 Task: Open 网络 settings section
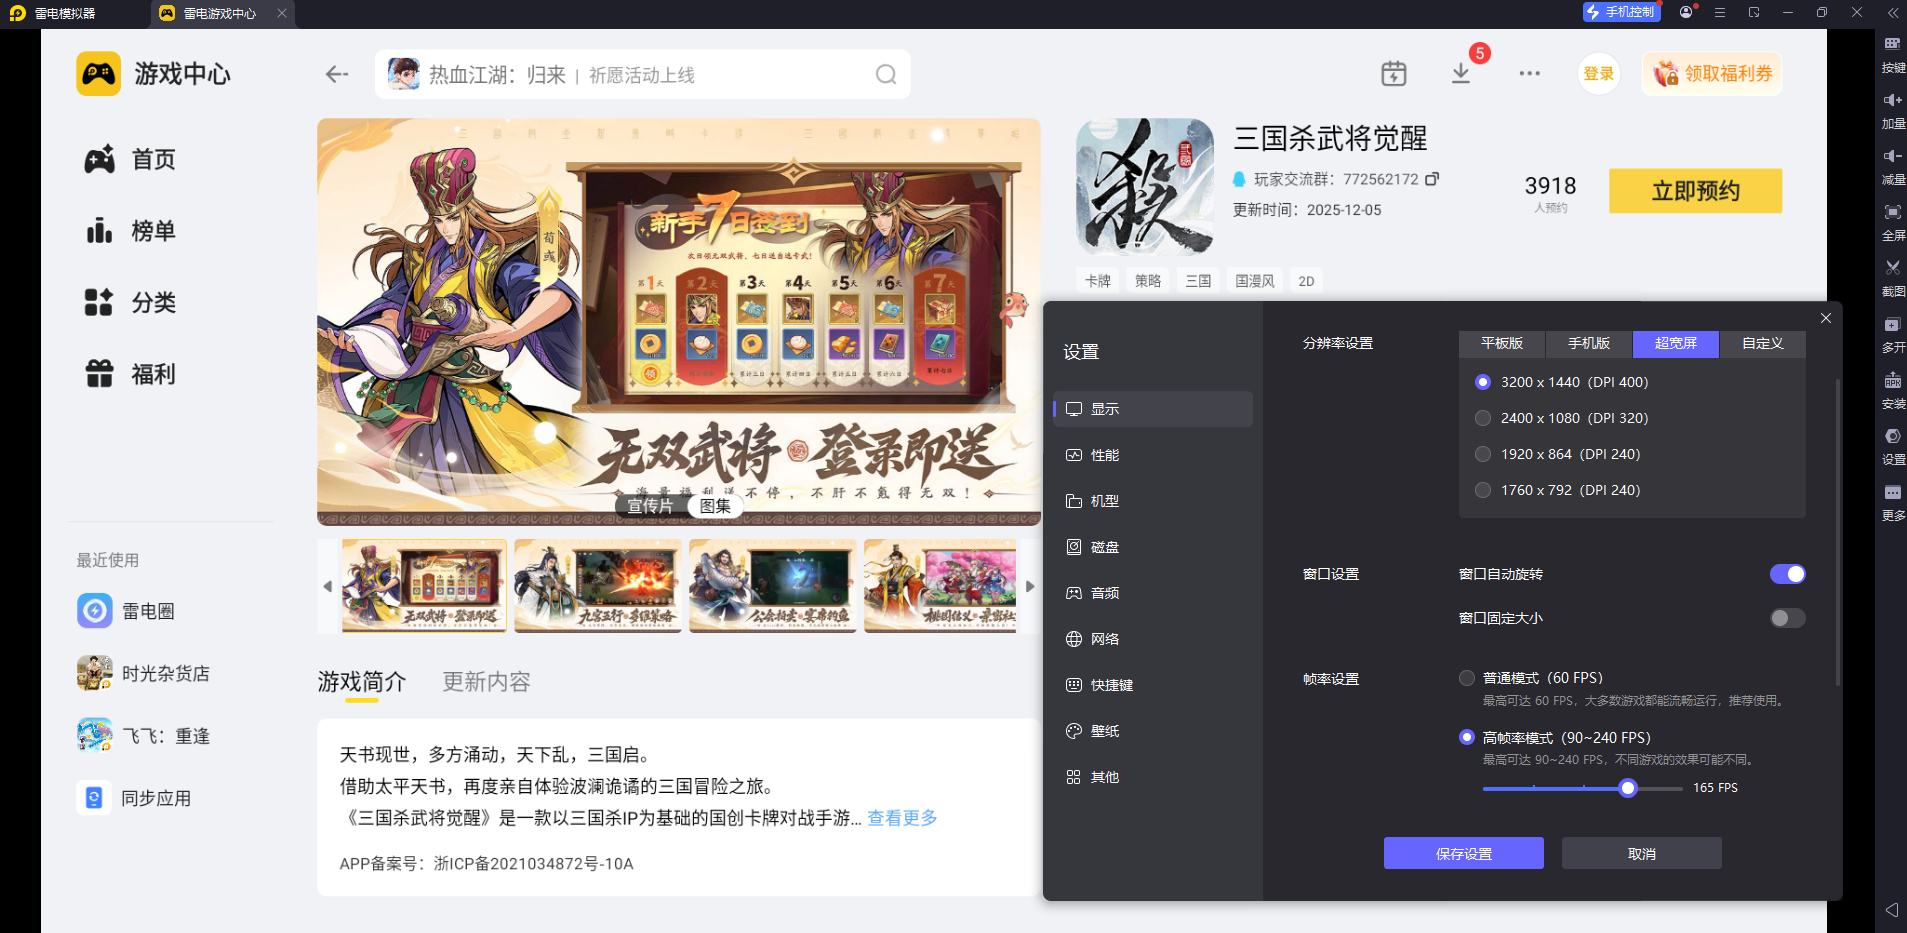coord(1153,639)
